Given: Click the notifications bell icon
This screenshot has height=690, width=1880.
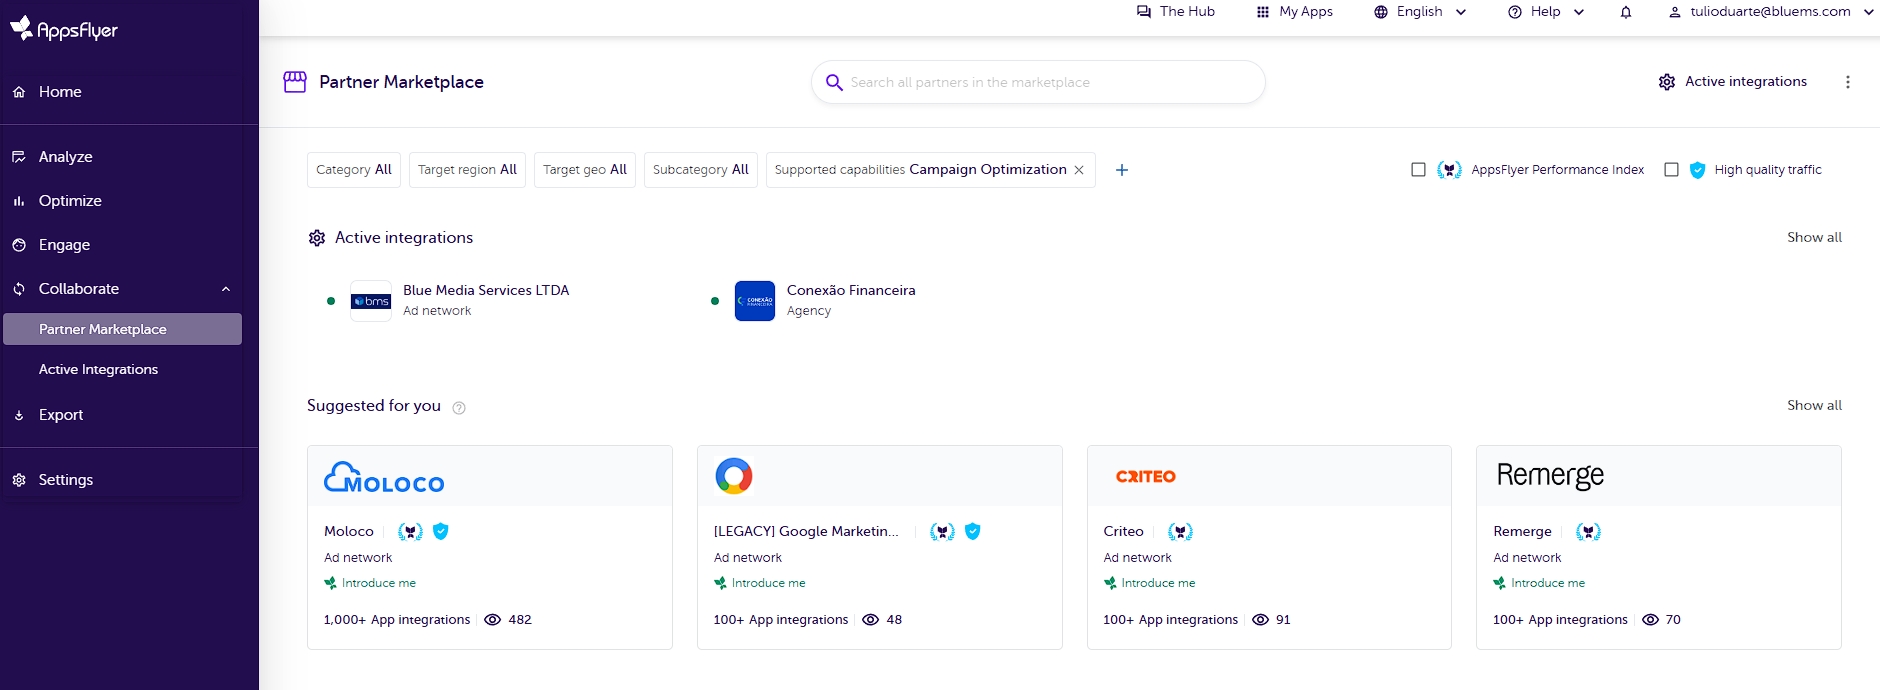Looking at the screenshot, I should (1626, 12).
